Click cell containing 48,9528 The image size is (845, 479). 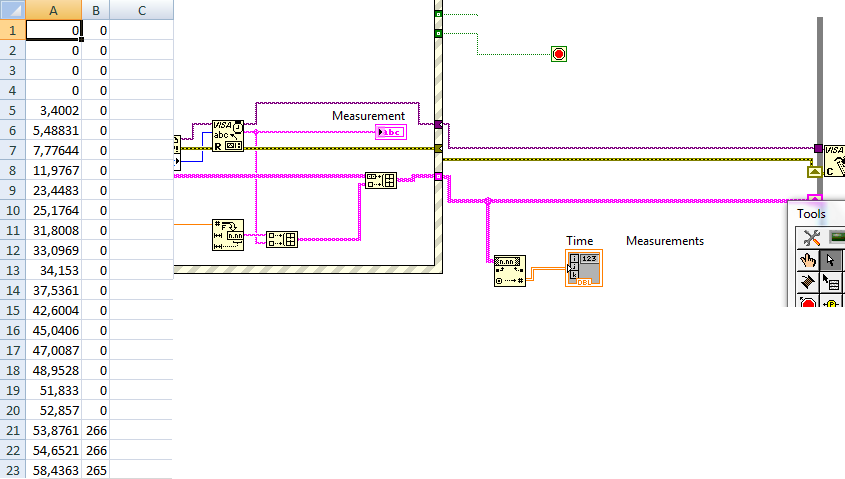53,370
